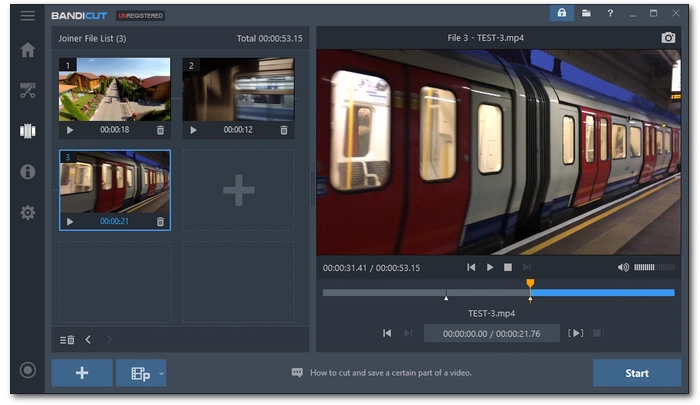This screenshot has height=405, width=700.
Task: Click the bracket-stop segment icon
Action: click(597, 333)
